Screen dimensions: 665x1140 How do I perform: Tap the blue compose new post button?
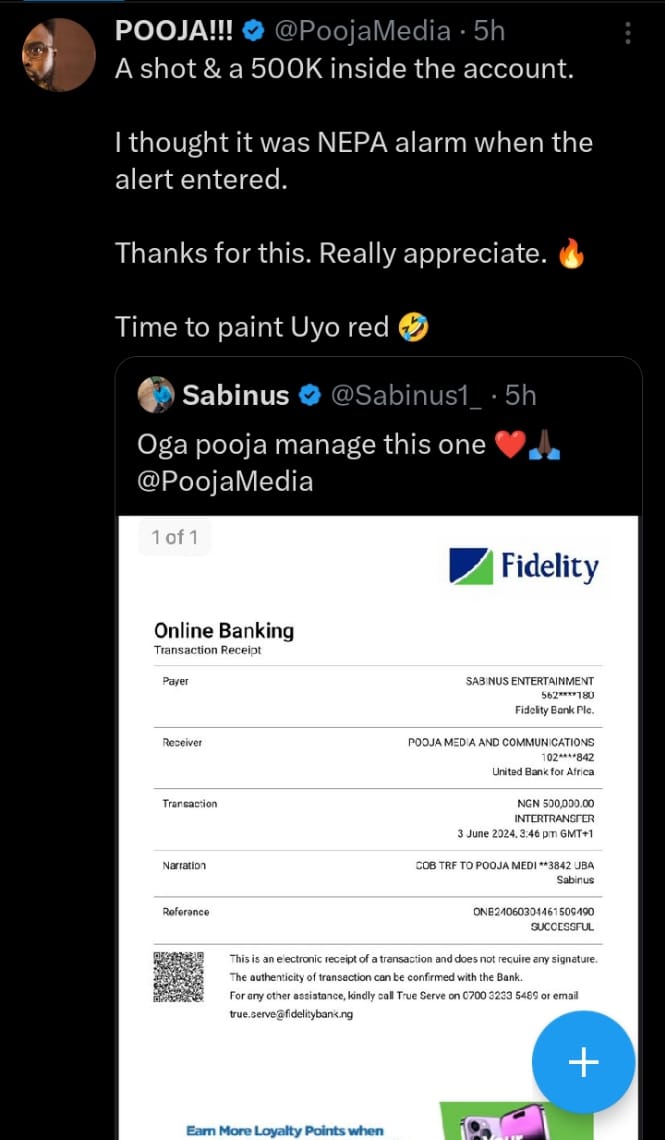tap(583, 1062)
